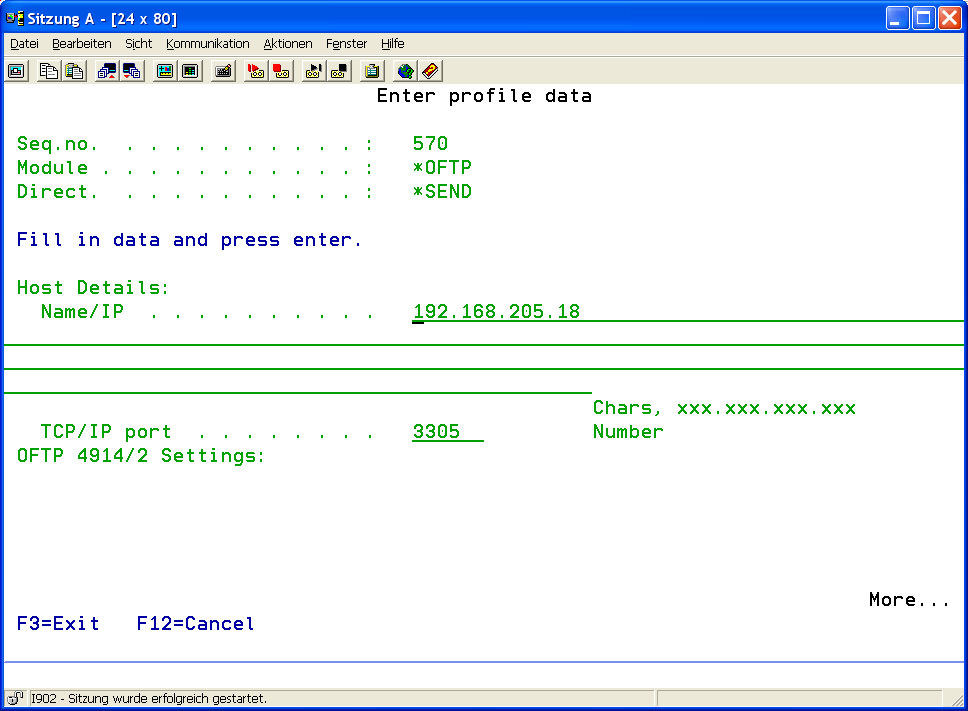Click the F3=Exit function key text
This screenshot has height=711, width=968.
pos(58,624)
